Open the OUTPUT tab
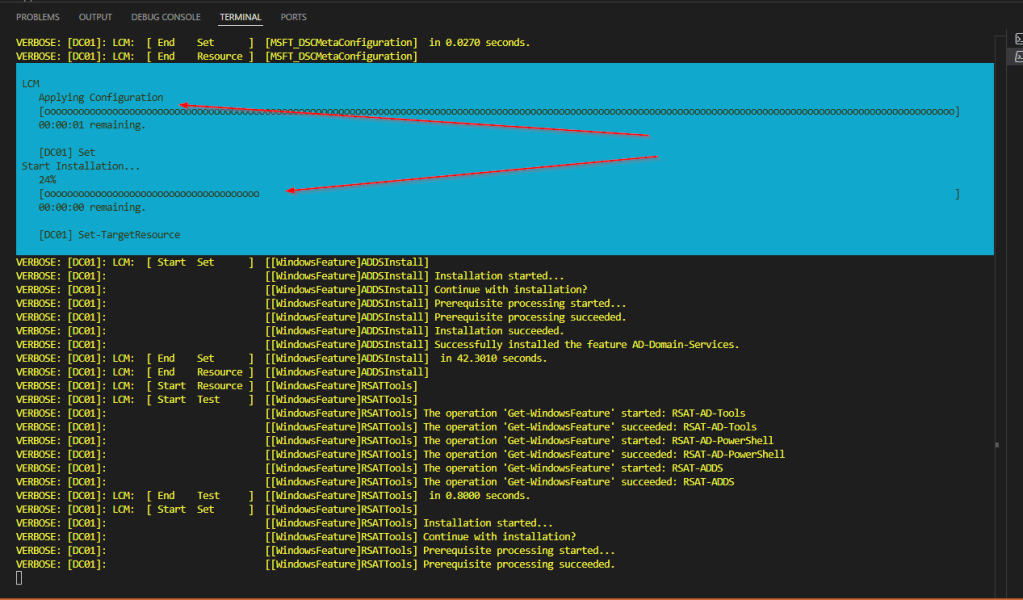1023x600 pixels. pos(95,17)
